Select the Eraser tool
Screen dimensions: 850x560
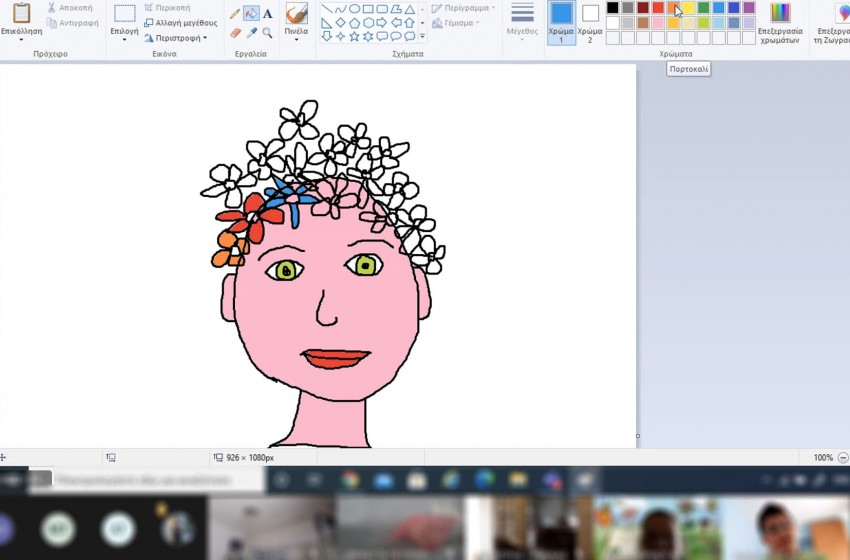coord(235,33)
